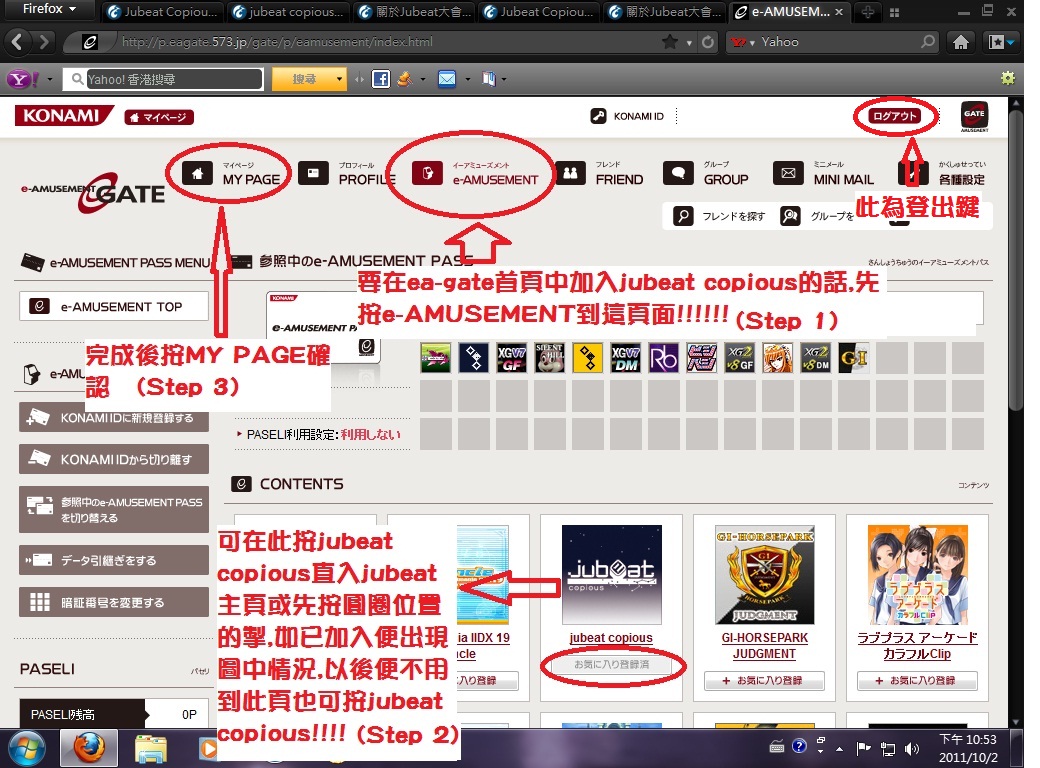Click the taskbar volume speaker icon
Viewport: 1040px width, 768px height.
(912, 749)
